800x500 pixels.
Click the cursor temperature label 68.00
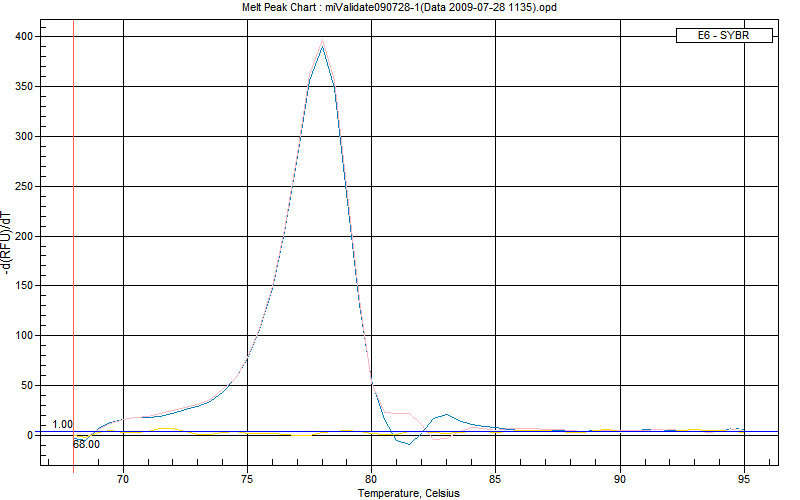click(x=86, y=444)
